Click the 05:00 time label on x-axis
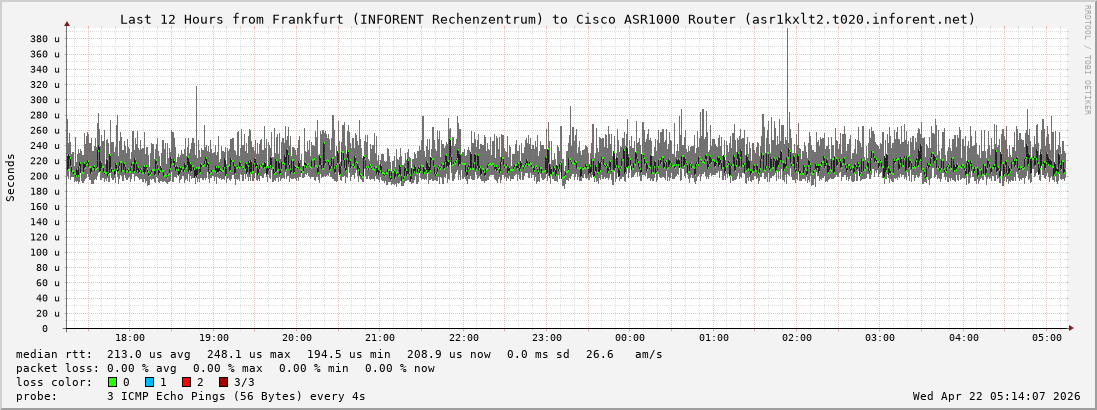The height and width of the screenshot is (410, 1097). 1047,338
